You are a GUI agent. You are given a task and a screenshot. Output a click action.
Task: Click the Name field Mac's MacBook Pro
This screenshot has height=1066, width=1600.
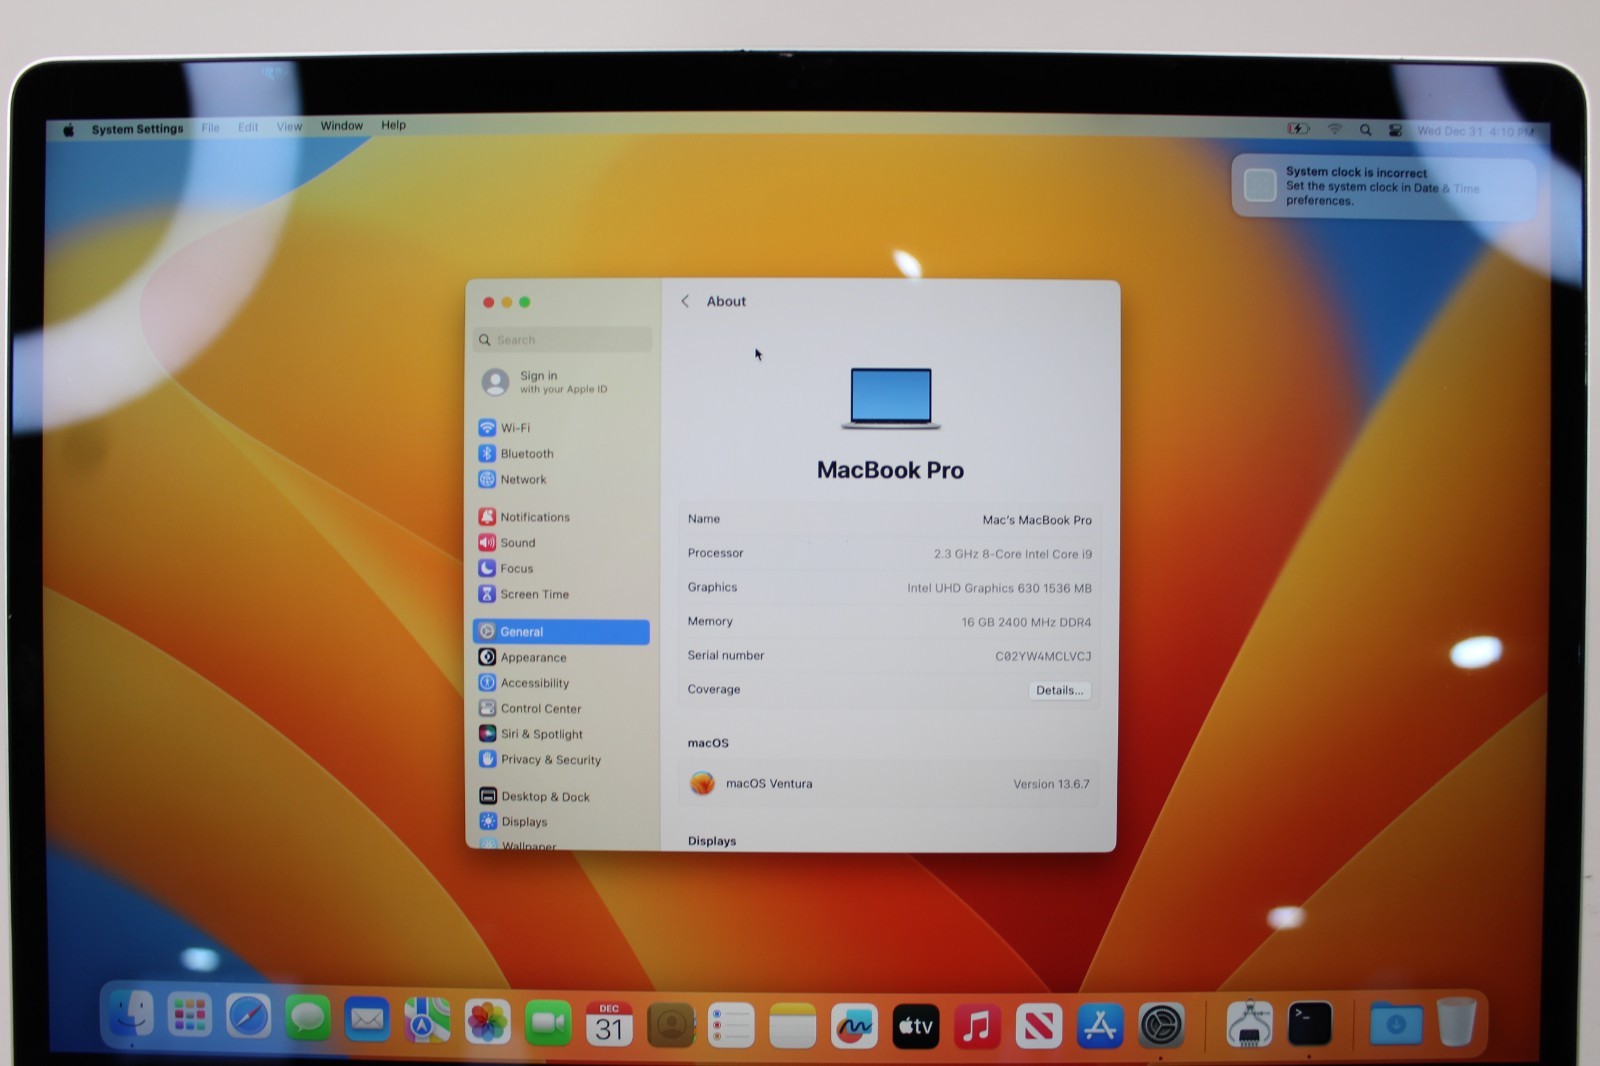(x=1037, y=520)
